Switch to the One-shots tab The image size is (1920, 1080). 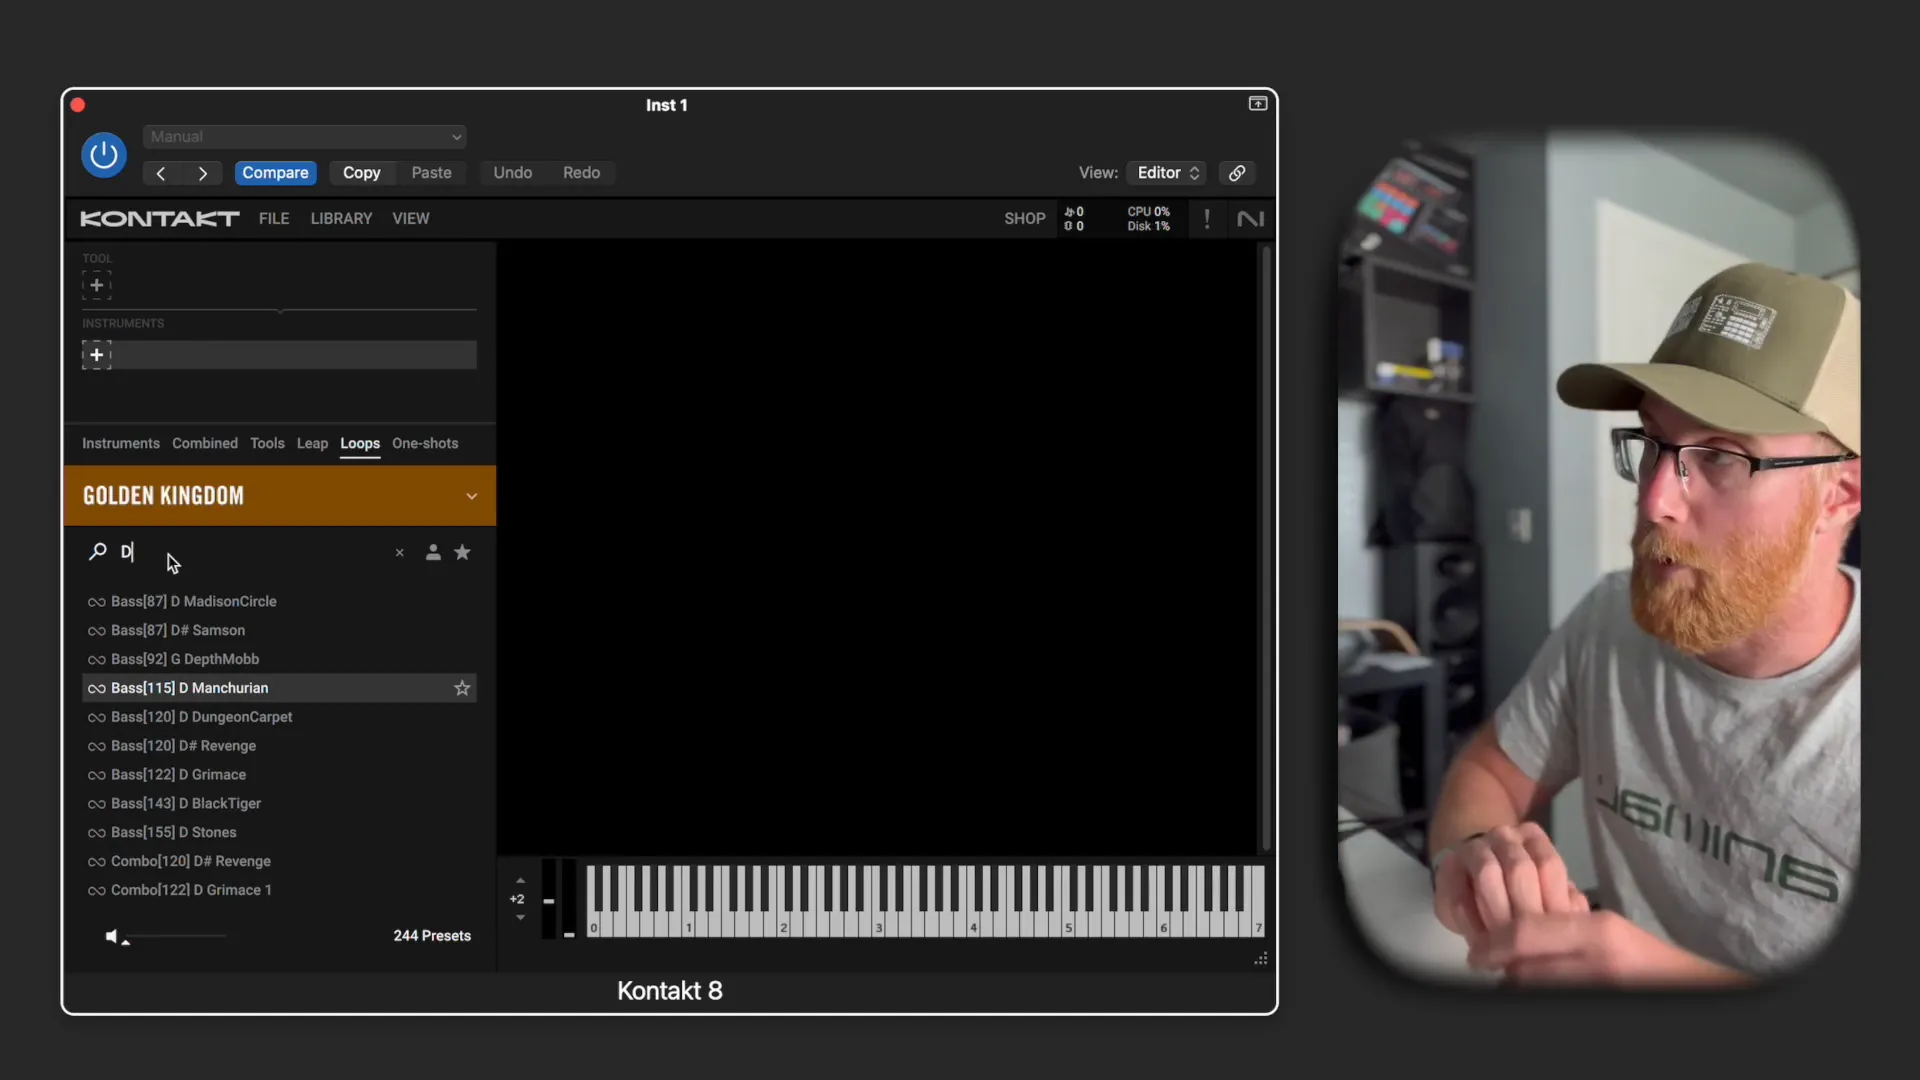(x=425, y=444)
